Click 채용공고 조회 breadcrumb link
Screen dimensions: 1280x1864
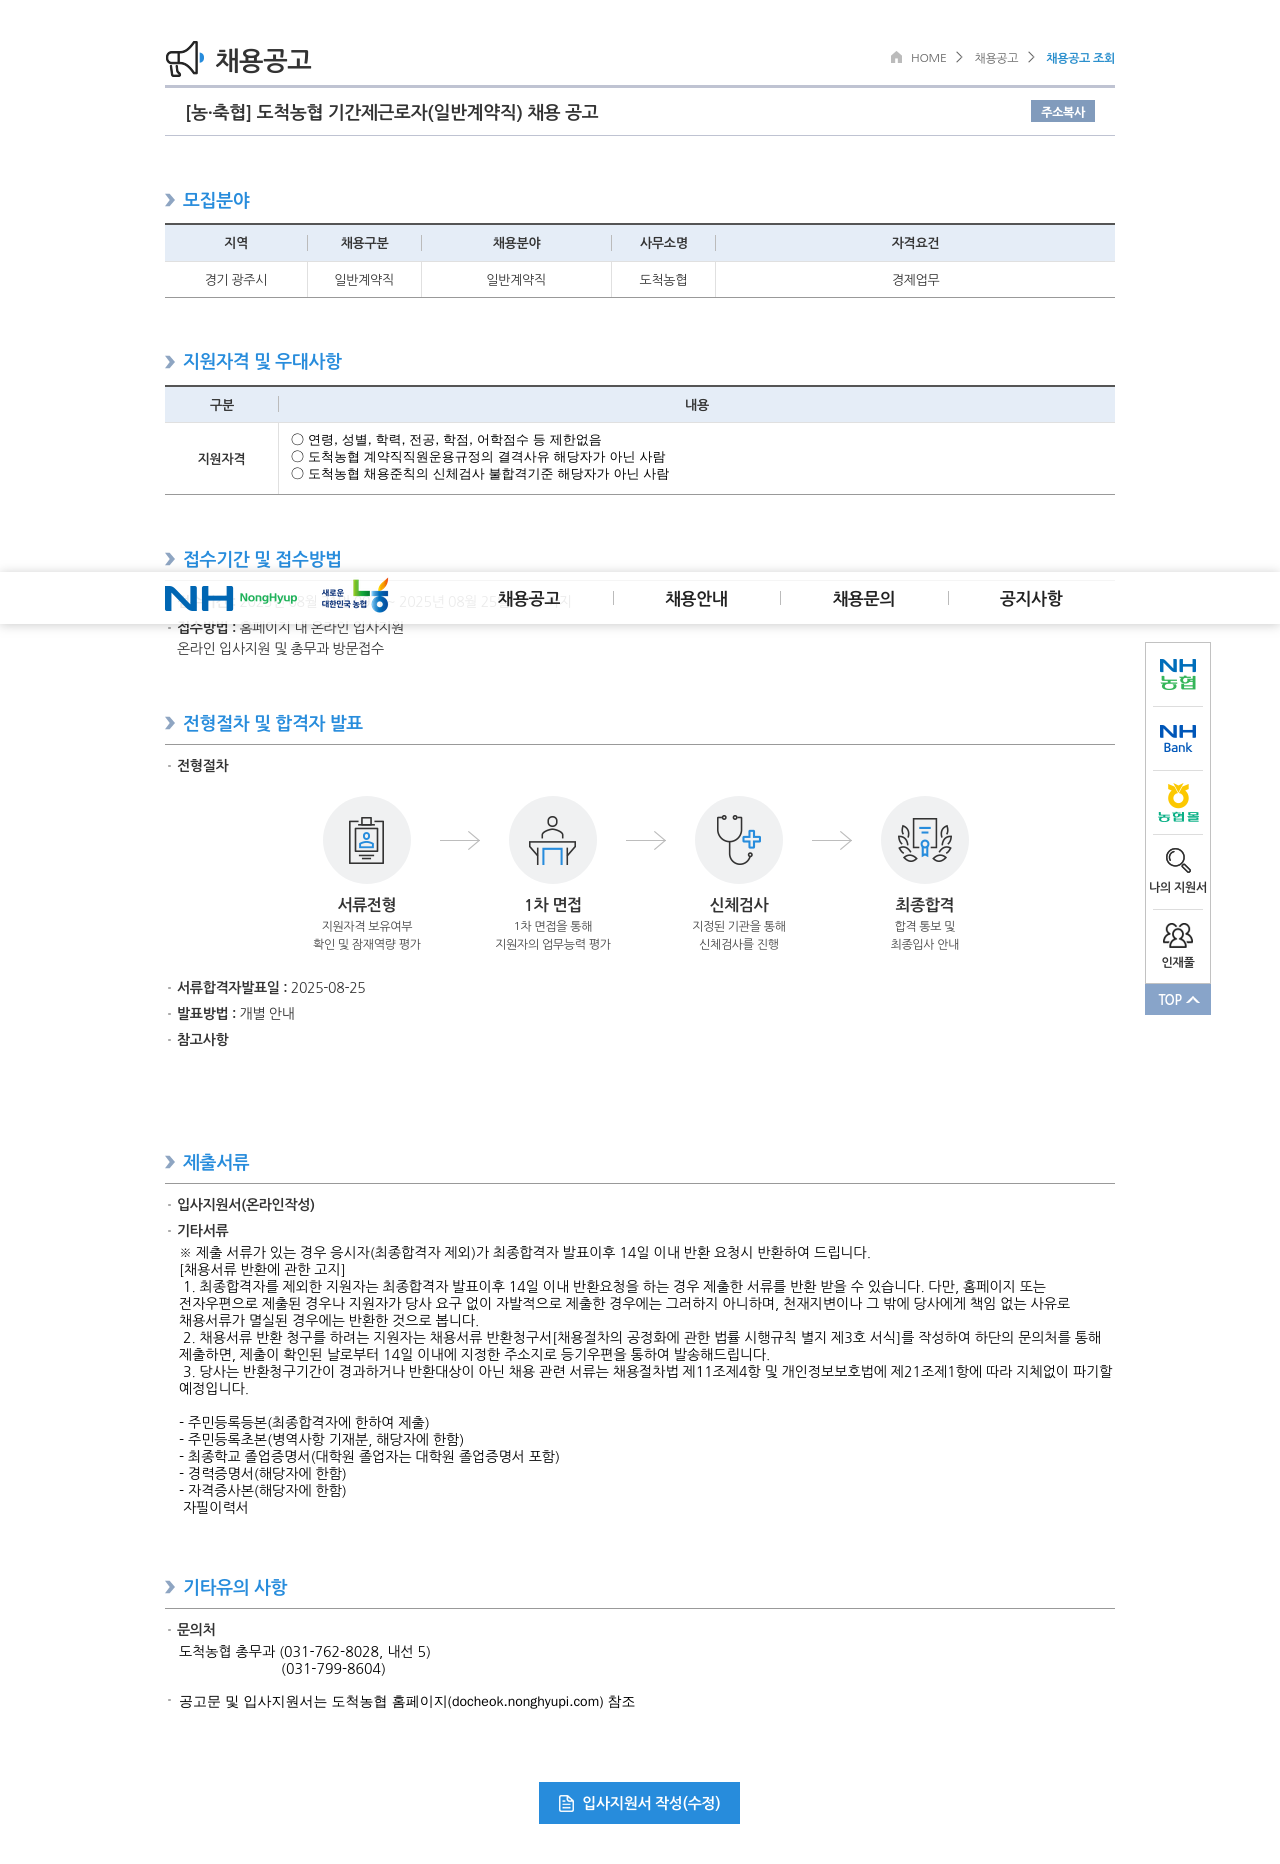click(1080, 58)
